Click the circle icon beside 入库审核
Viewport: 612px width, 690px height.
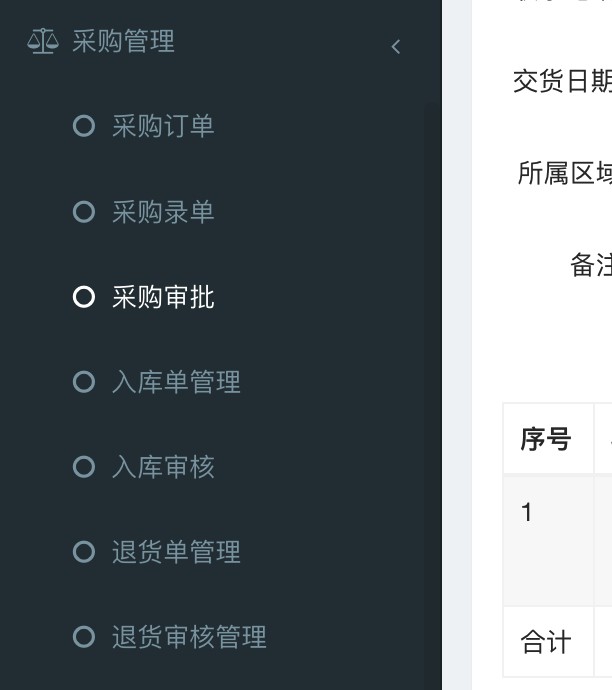pos(84,467)
